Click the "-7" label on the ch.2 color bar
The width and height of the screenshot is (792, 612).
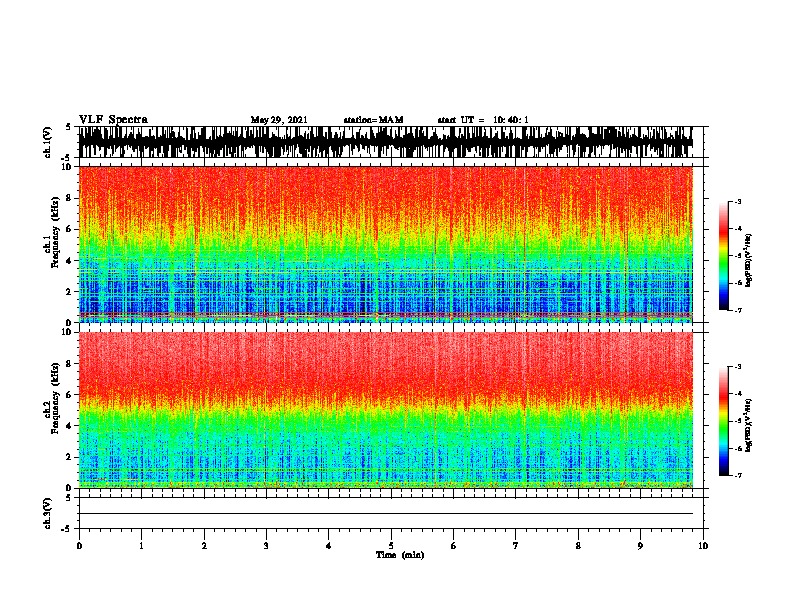(x=737, y=476)
